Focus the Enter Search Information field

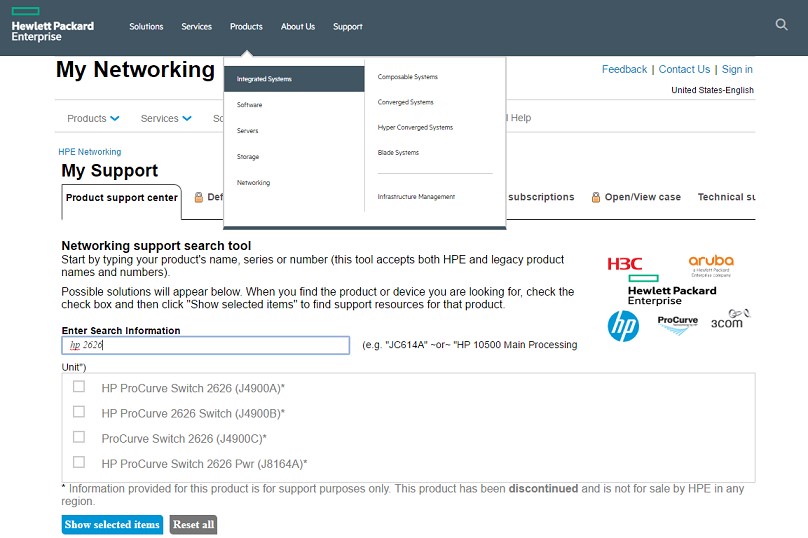coord(206,345)
